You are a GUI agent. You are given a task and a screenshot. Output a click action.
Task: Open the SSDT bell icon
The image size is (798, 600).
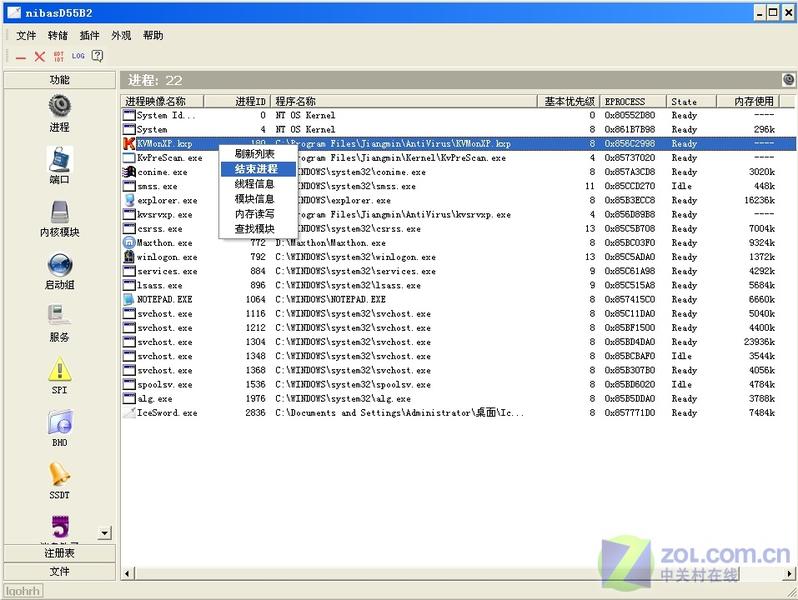pos(60,474)
